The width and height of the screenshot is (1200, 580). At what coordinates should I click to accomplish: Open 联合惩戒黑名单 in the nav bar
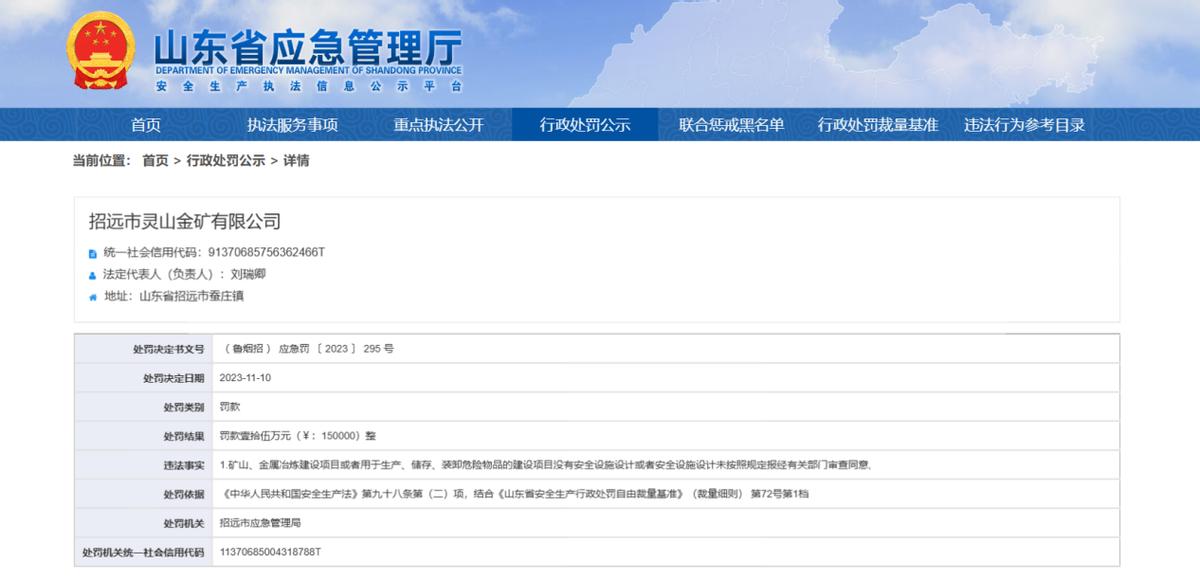click(731, 125)
